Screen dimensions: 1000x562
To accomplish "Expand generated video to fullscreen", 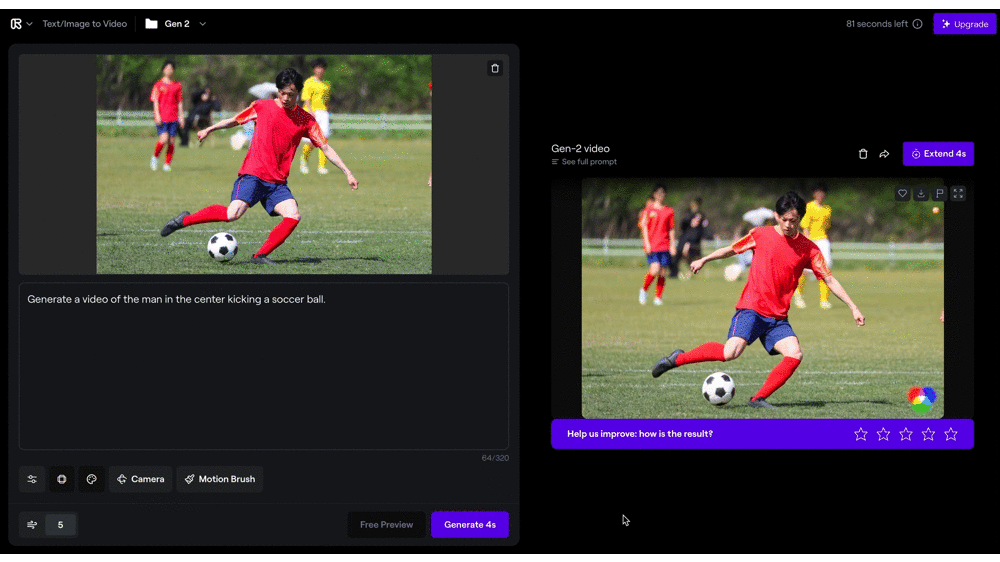I will (958, 193).
